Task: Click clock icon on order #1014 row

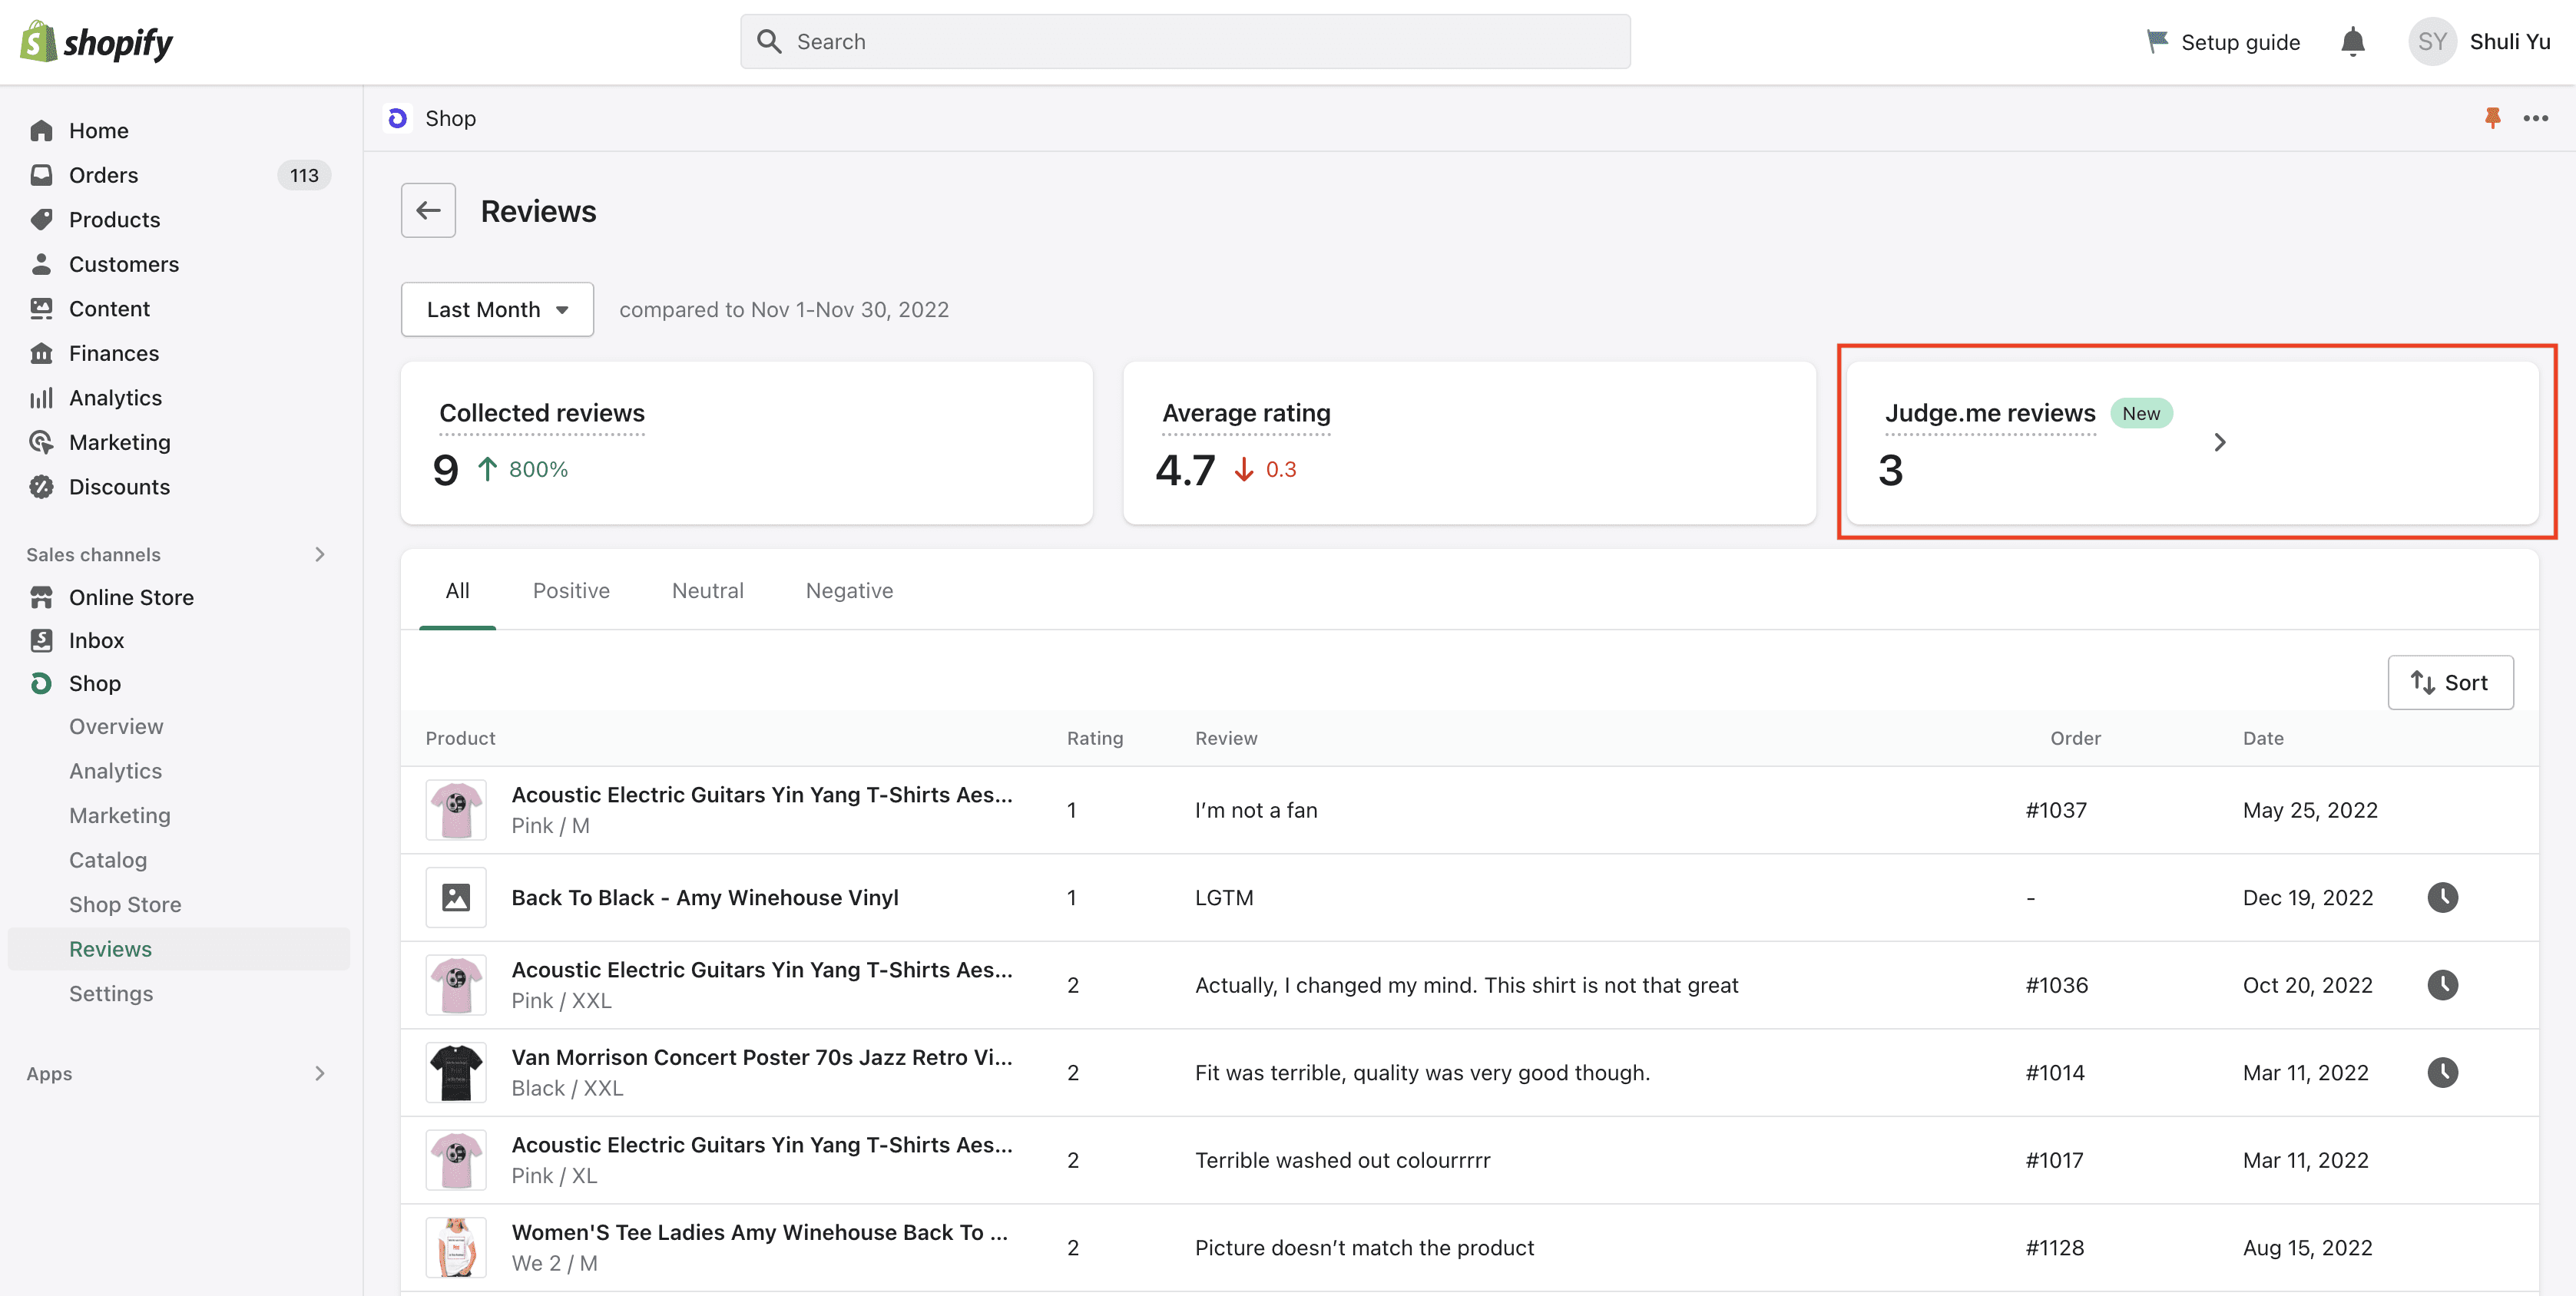Action: (x=2442, y=1072)
